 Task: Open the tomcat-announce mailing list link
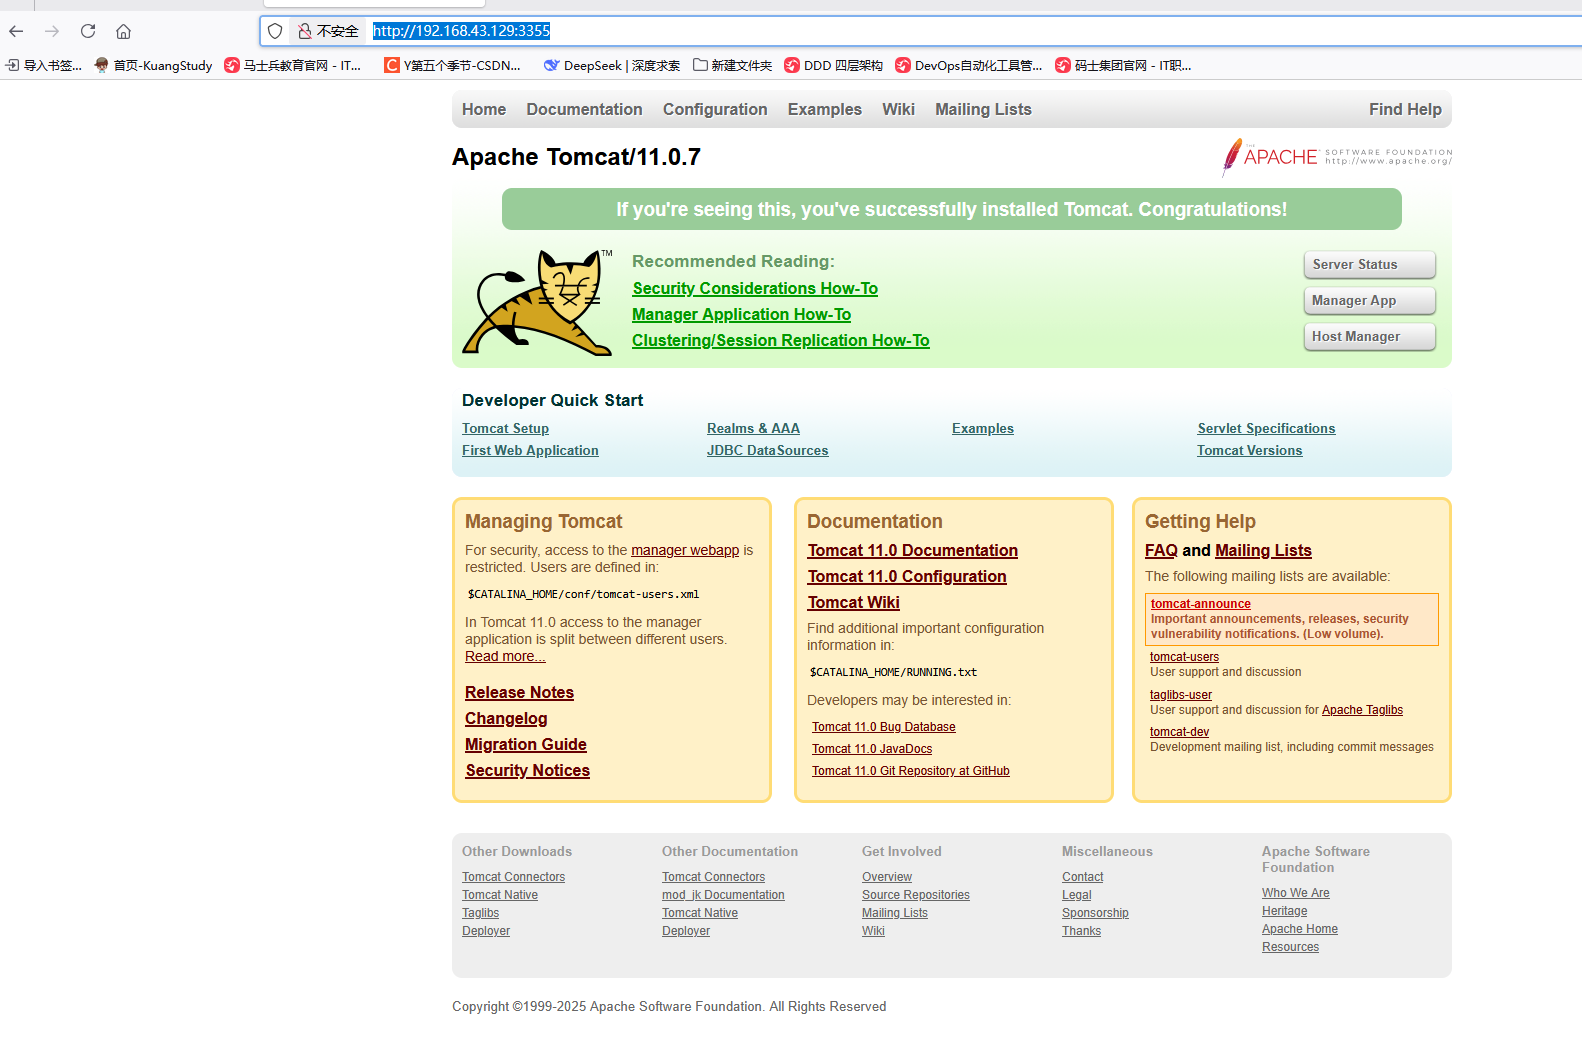[x=1200, y=604]
